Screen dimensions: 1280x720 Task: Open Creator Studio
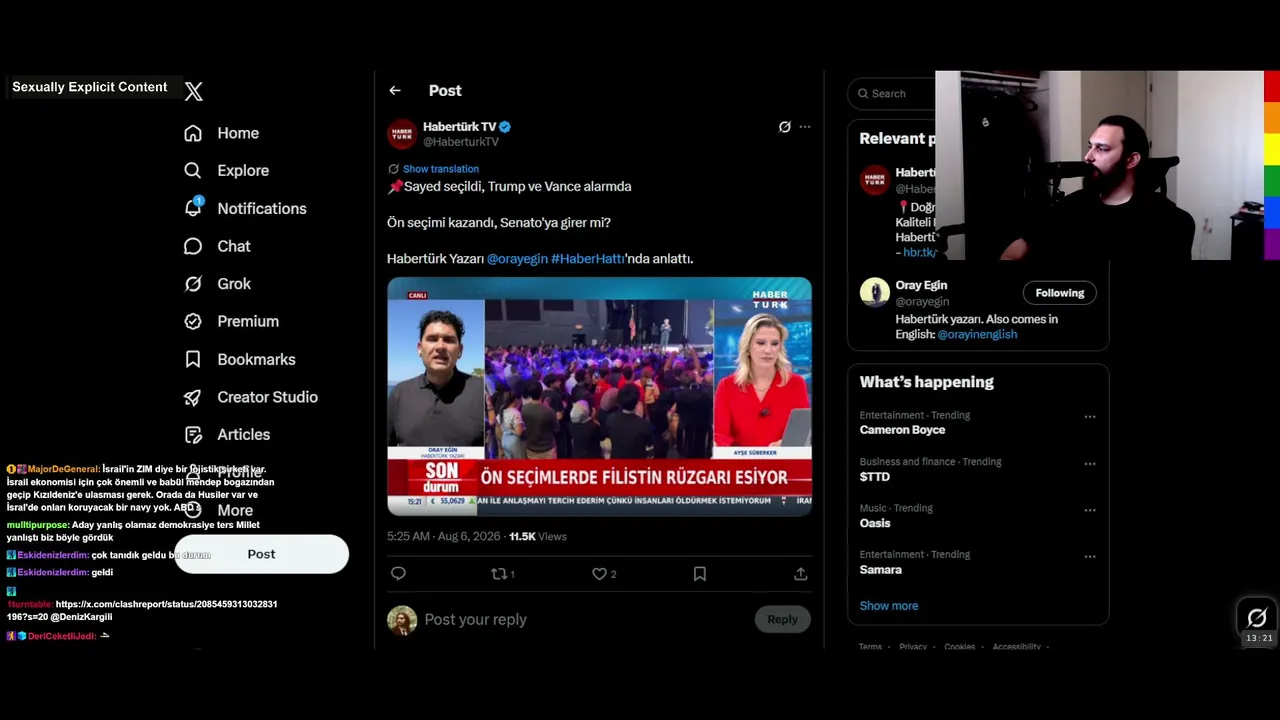click(251, 397)
